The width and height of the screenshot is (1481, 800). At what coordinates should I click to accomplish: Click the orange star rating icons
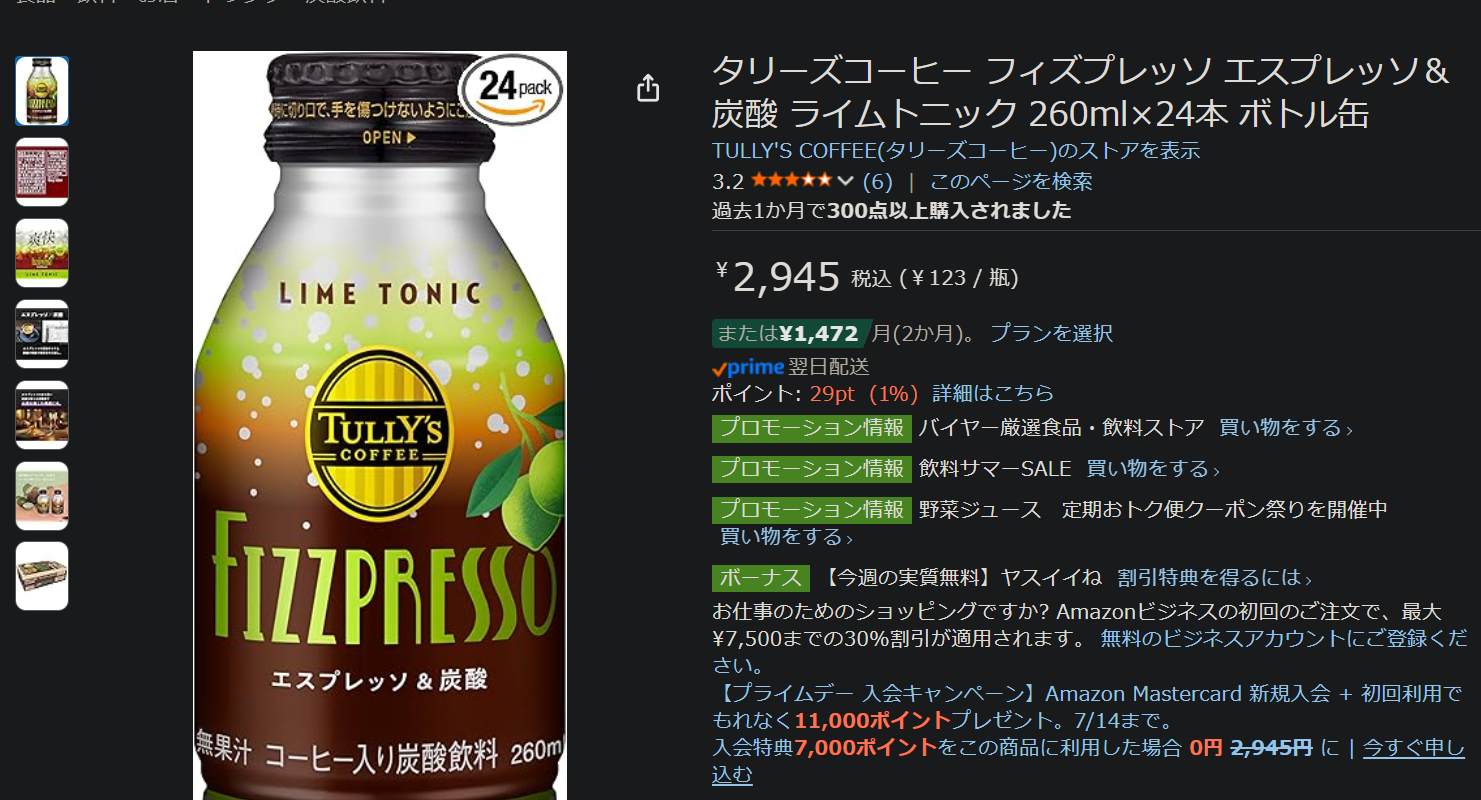(791, 181)
